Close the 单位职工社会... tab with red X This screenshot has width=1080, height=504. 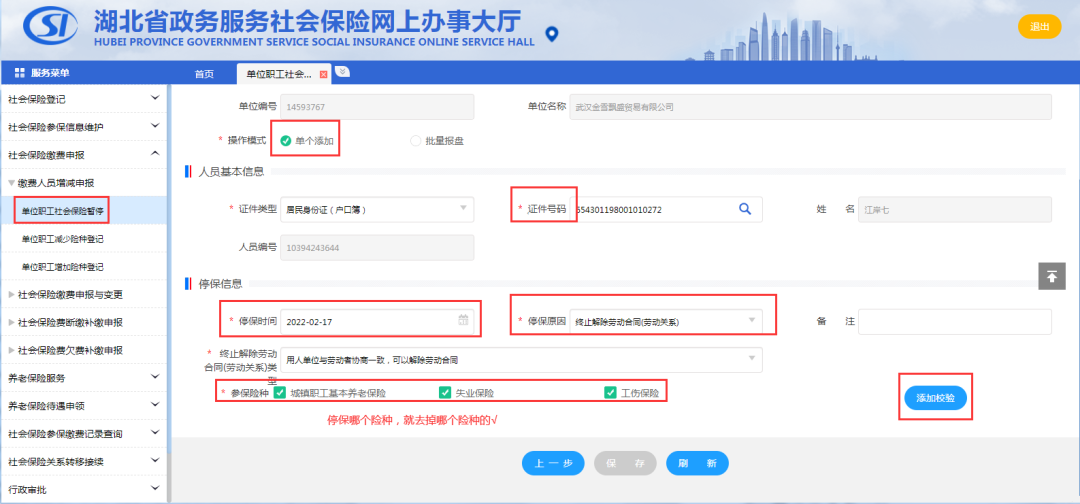[324, 74]
